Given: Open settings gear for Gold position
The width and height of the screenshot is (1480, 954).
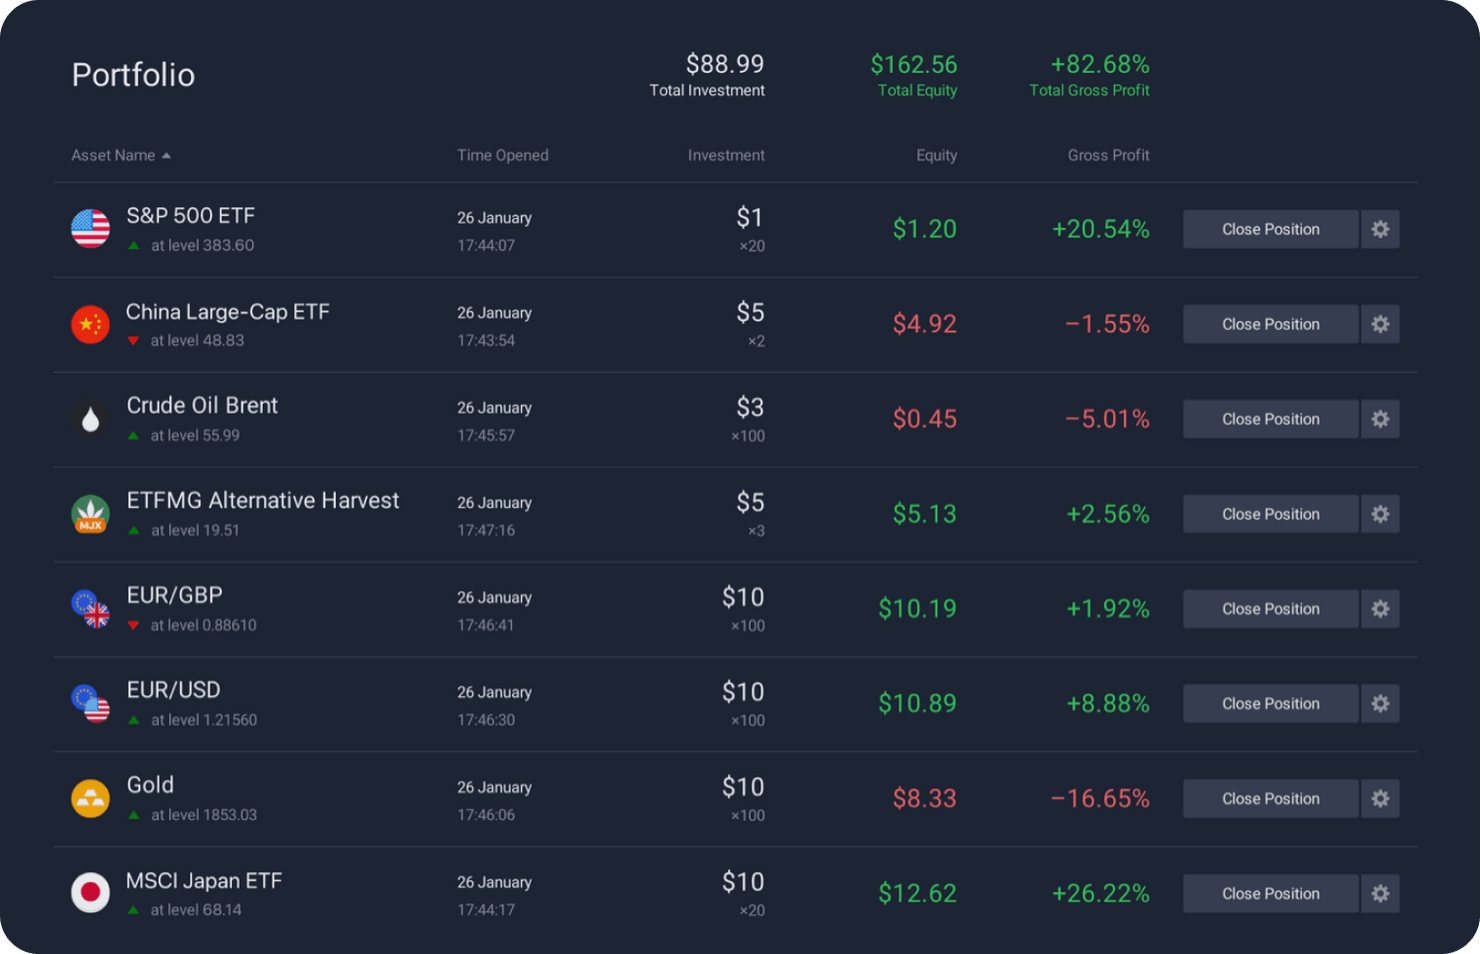Looking at the screenshot, I should coord(1380,799).
